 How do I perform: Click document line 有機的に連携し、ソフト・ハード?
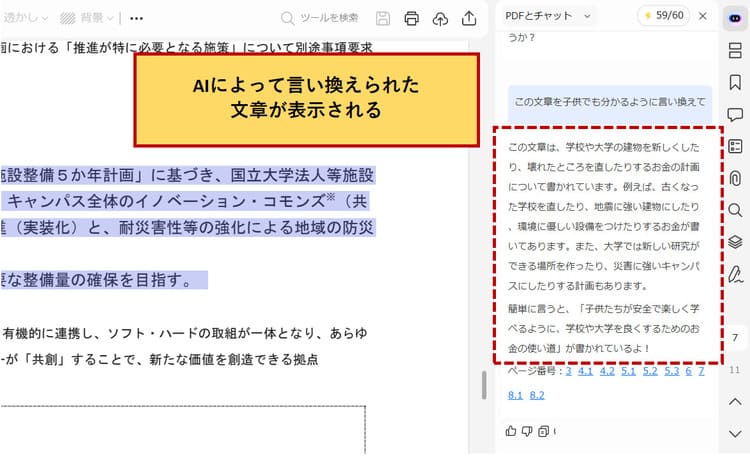coord(185,333)
